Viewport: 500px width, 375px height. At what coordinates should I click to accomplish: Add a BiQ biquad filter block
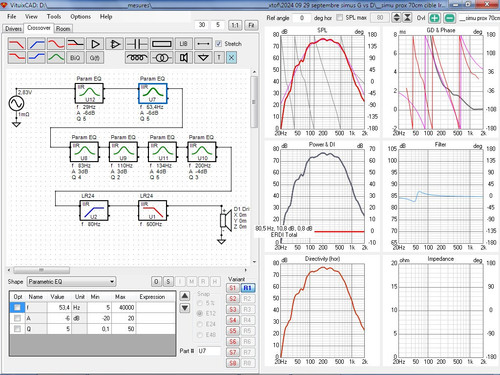tap(75, 58)
